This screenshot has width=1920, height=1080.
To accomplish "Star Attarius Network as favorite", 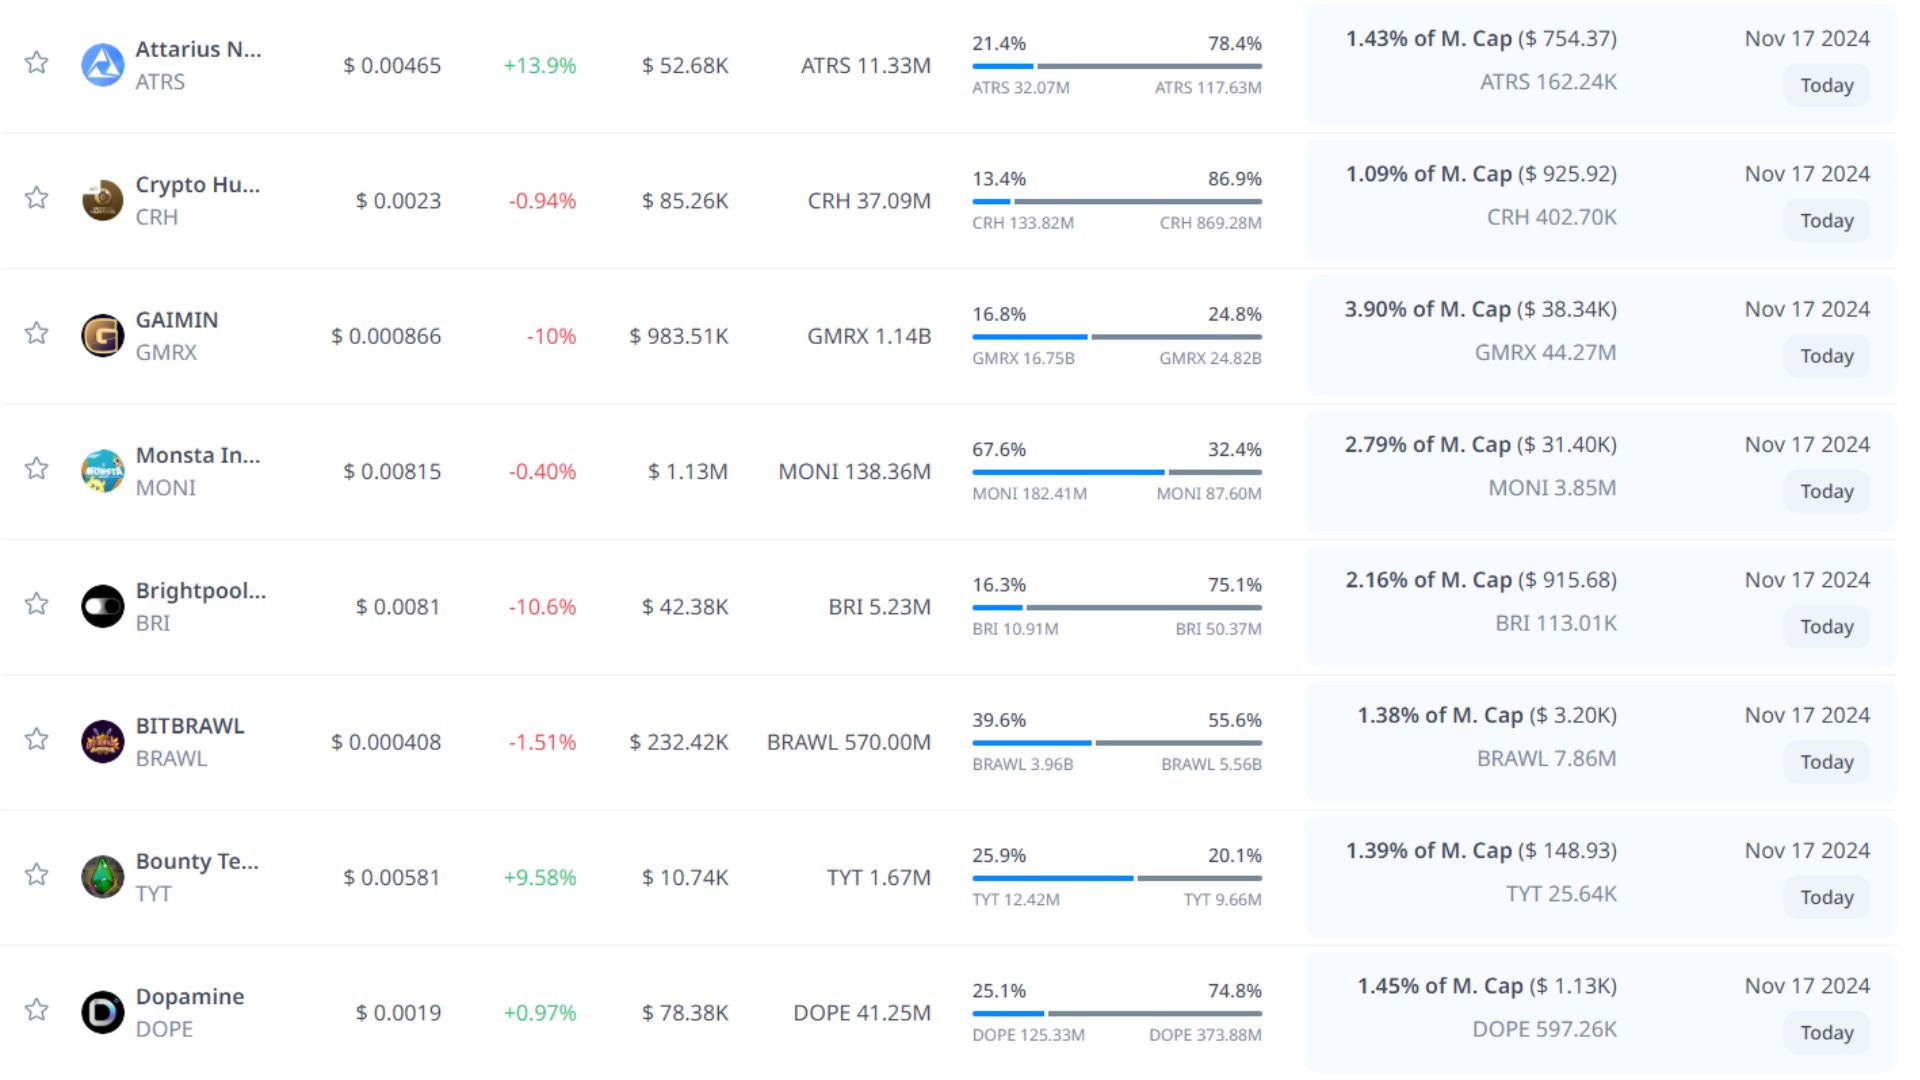I will (37, 62).
